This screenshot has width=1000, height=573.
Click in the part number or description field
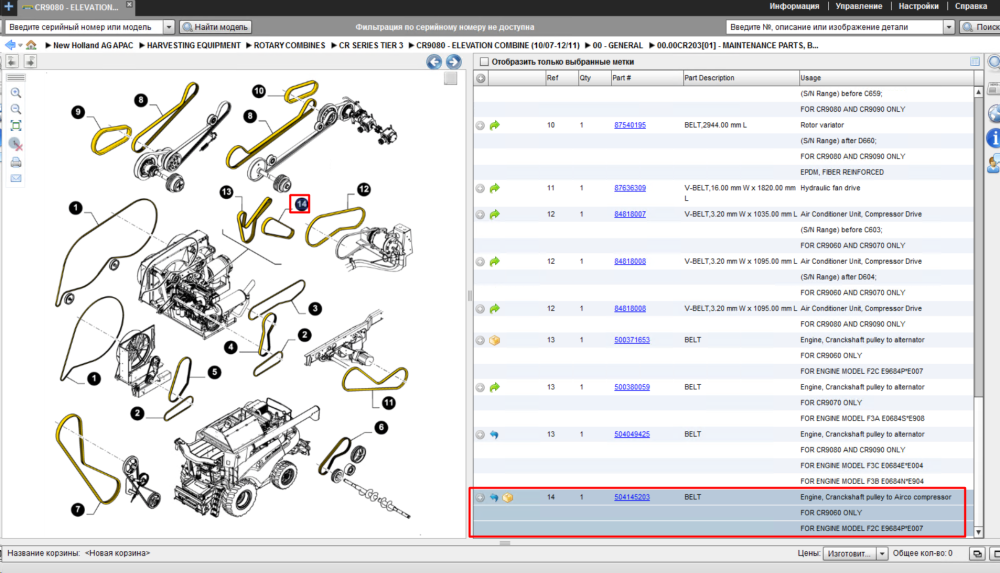tap(835, 27)
